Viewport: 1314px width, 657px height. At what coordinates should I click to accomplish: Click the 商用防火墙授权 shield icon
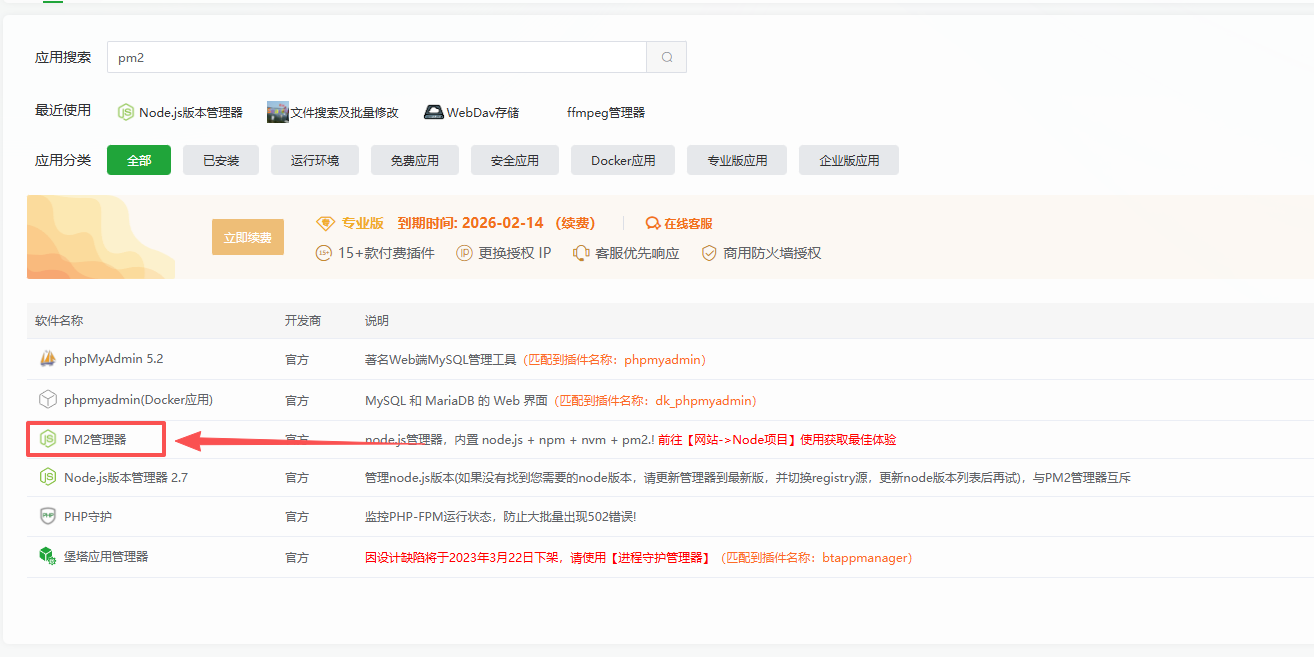(x=709, y=253)
